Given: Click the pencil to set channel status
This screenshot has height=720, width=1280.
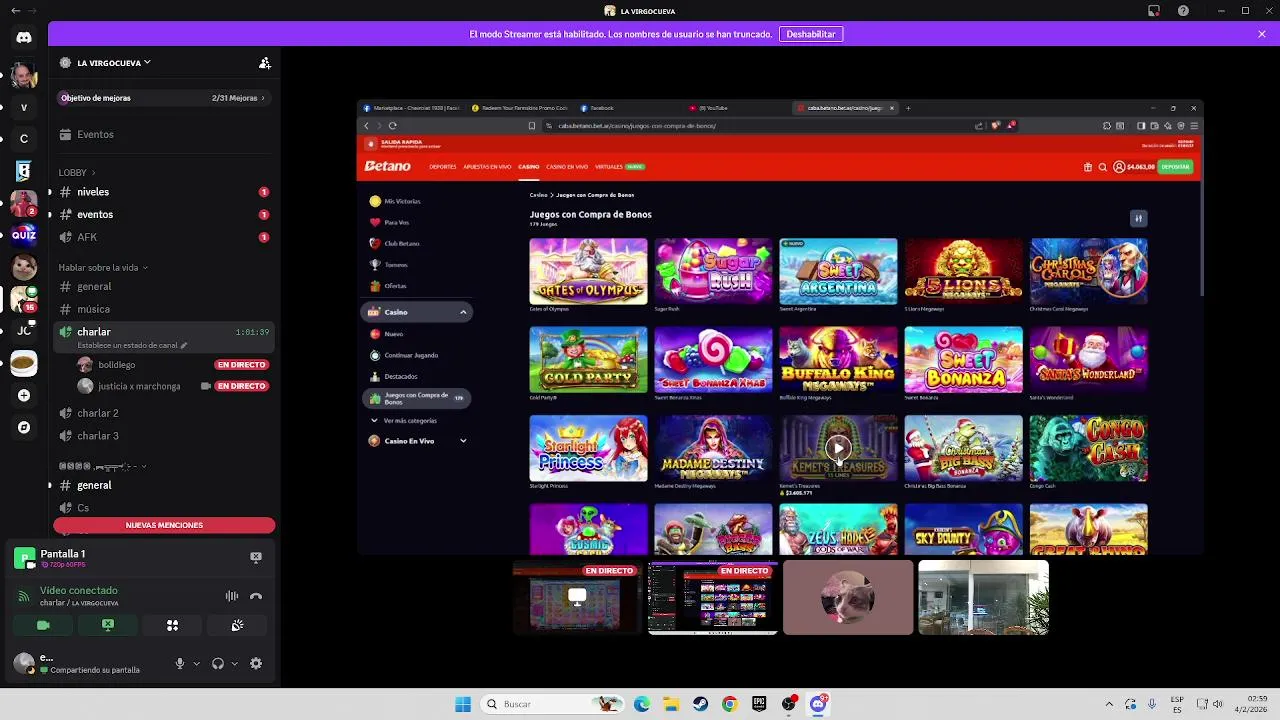Looking at the screenshot, I should coord(184,345).
